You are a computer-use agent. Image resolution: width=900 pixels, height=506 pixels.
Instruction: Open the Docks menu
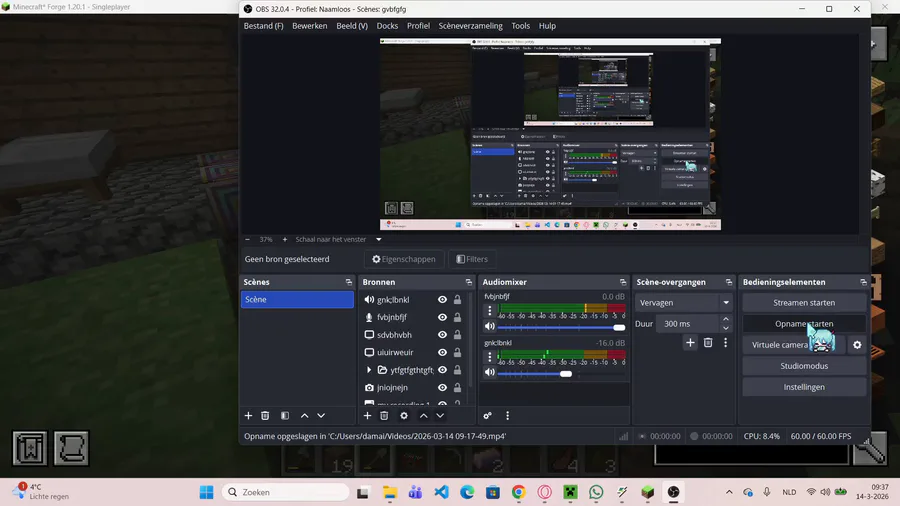pyautogui.click(x=387, y=26)
